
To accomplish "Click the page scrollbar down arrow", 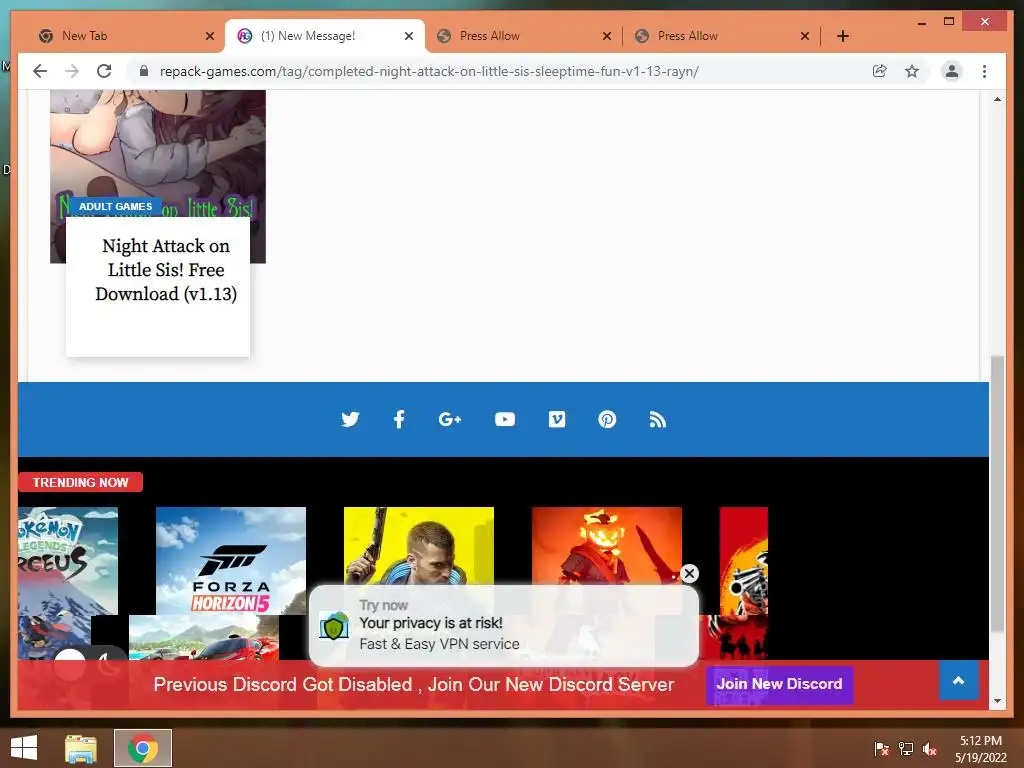I will point(997,701).
